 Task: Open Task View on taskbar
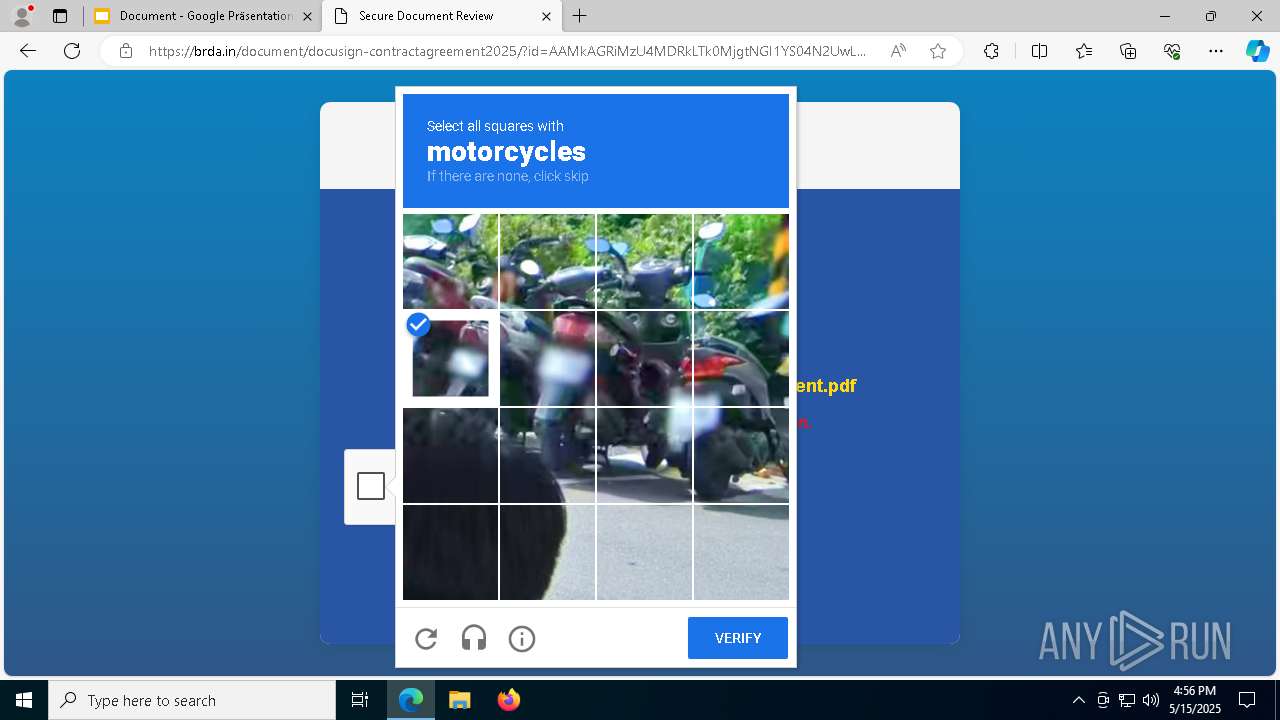pos(360,700)
